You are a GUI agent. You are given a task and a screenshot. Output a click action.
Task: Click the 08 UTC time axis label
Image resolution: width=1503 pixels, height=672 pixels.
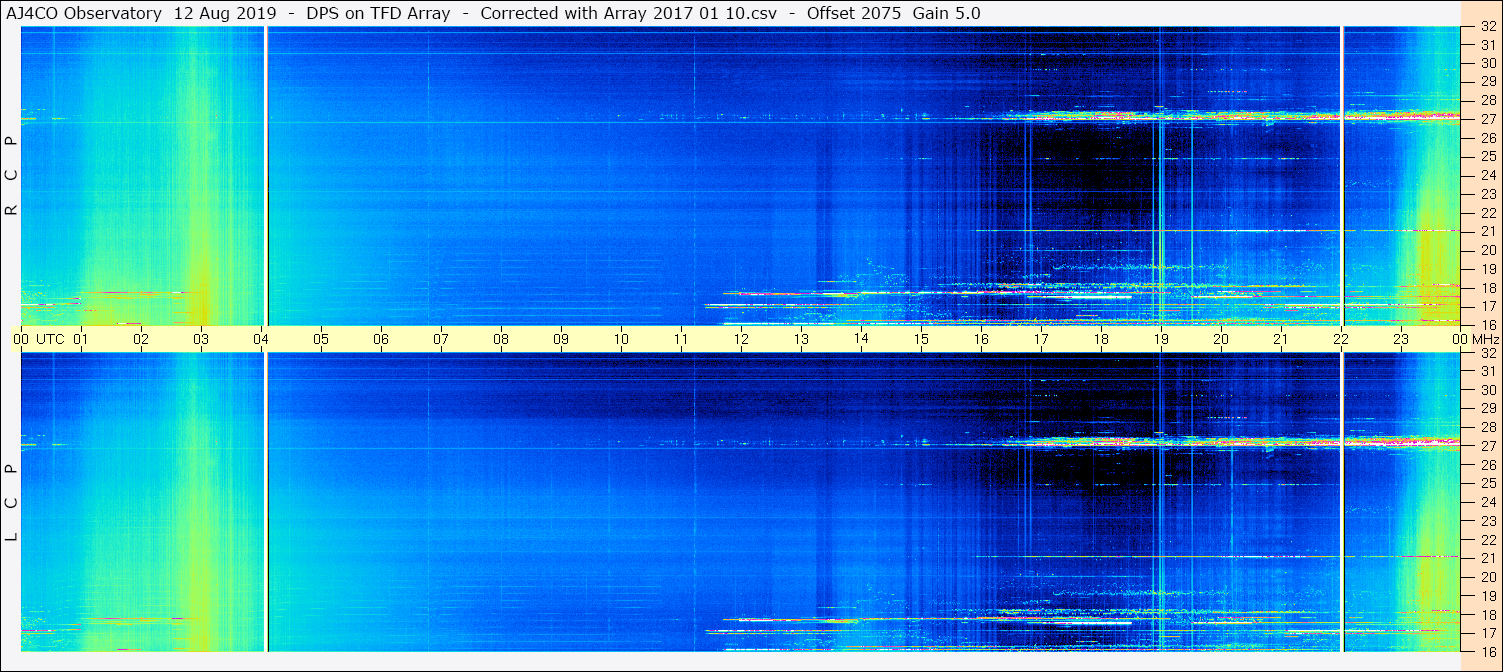click(501, 339)
